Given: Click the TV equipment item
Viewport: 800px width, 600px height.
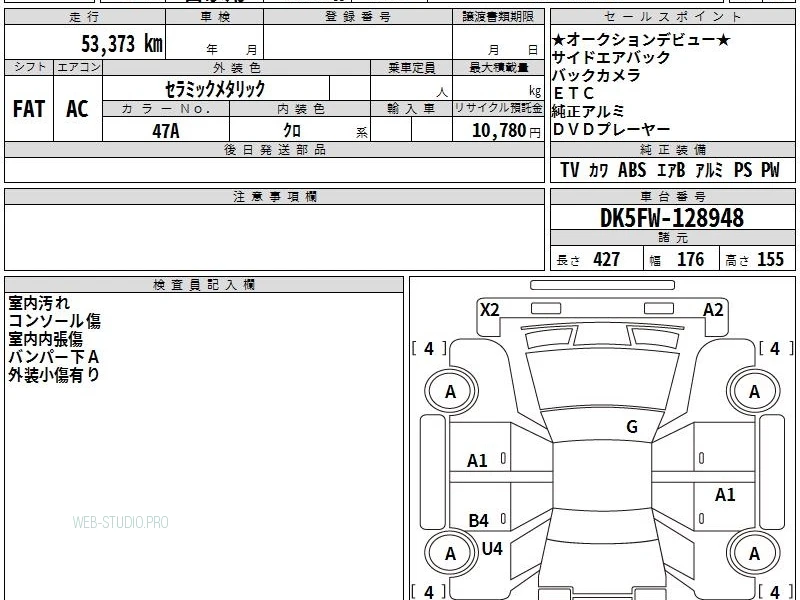Looking at the screenshot, I should coord(570,170).
